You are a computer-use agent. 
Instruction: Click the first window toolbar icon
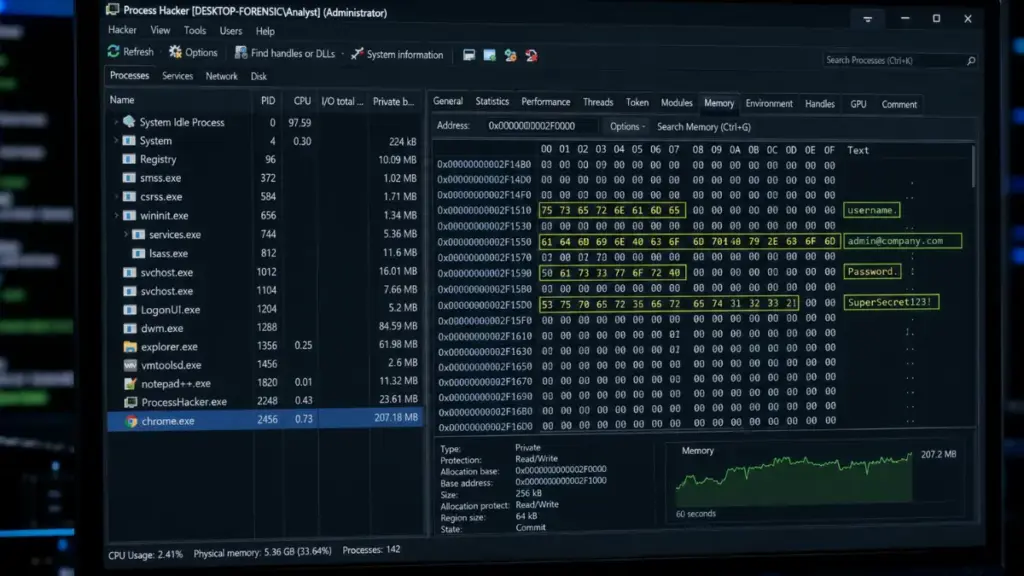tap(469, 55)
